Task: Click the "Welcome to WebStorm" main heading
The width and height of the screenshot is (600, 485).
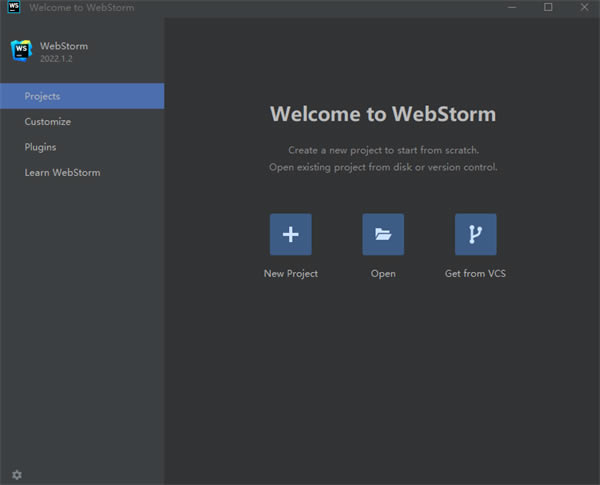Action: pos(383,114)
